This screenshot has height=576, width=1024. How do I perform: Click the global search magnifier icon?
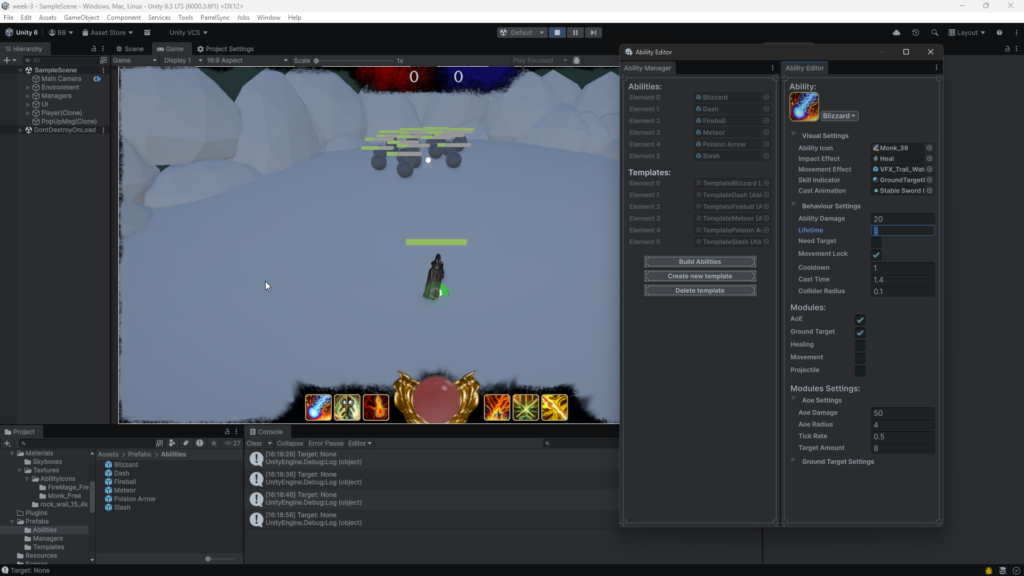coord(932,32)
